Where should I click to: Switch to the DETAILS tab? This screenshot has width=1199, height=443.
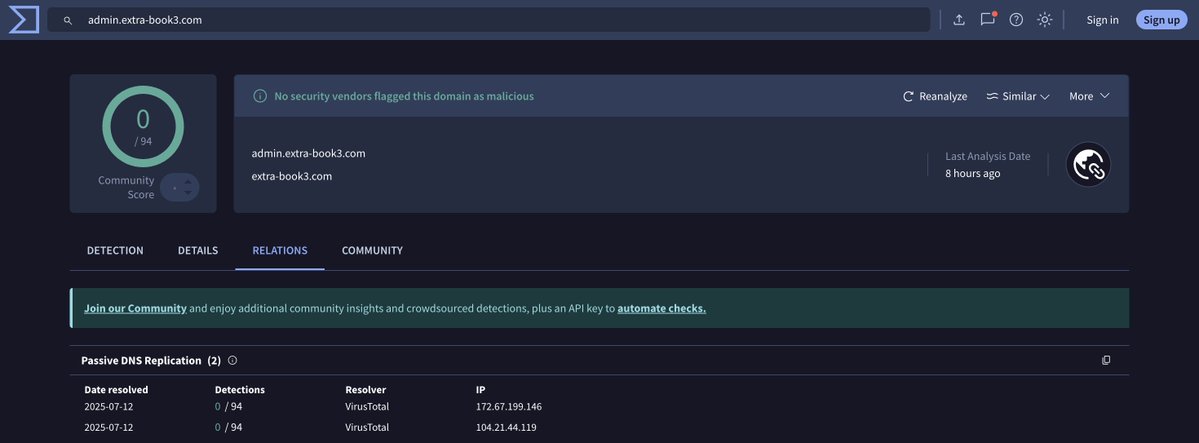198,250
